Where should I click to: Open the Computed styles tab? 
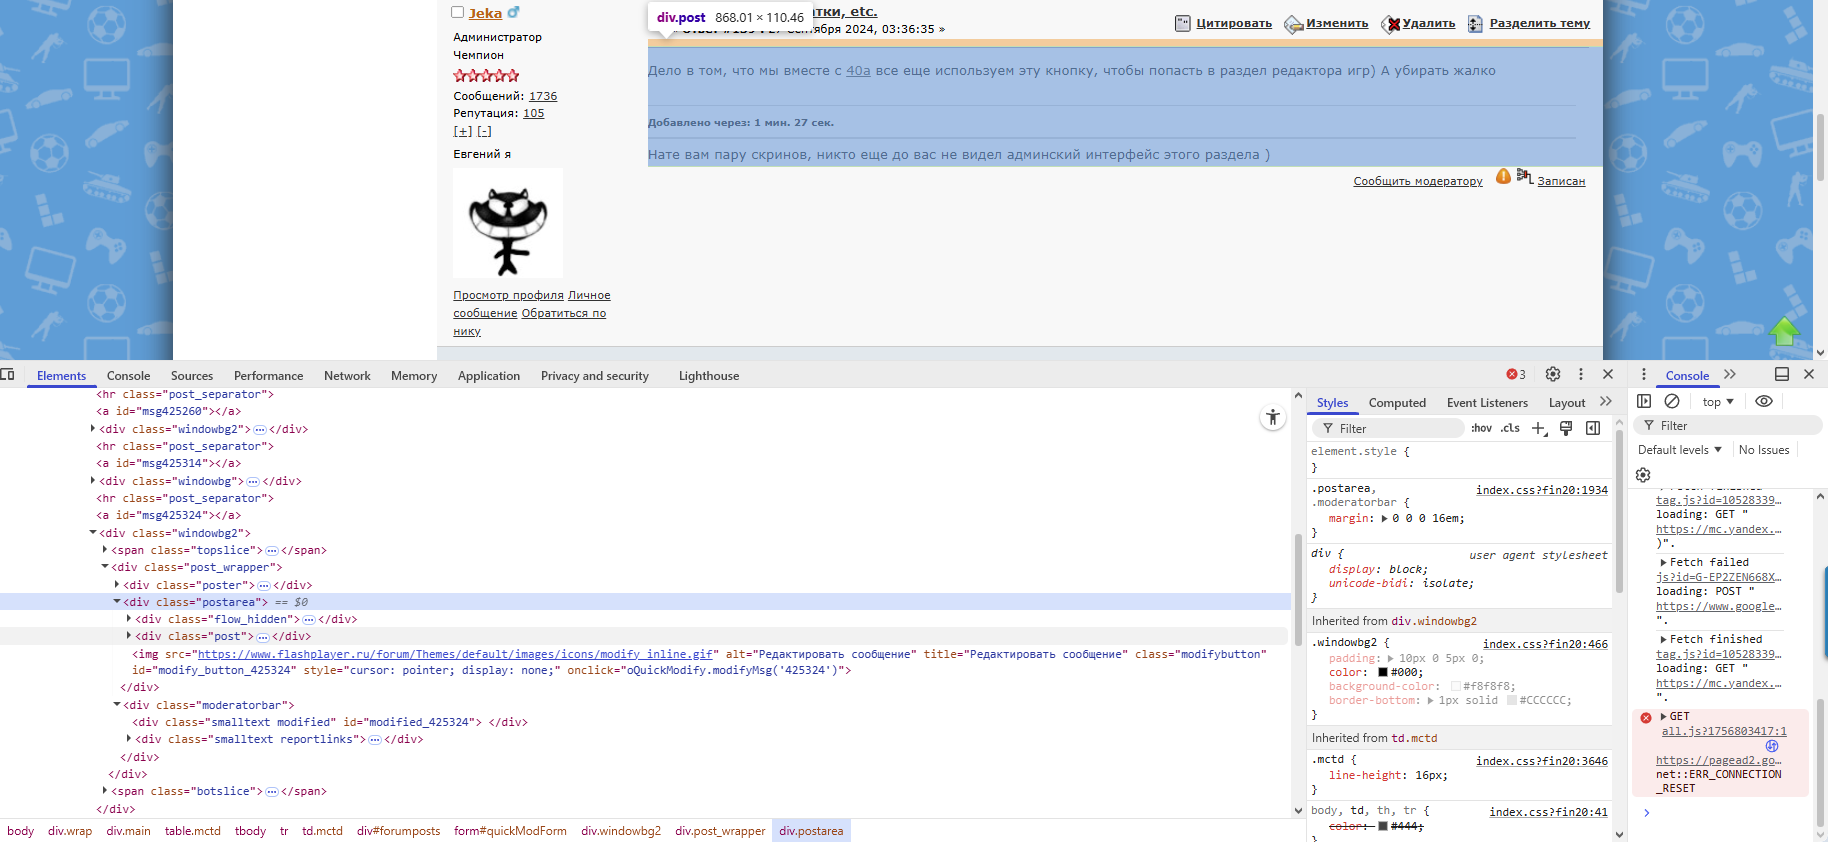(x=1397, y=403)
